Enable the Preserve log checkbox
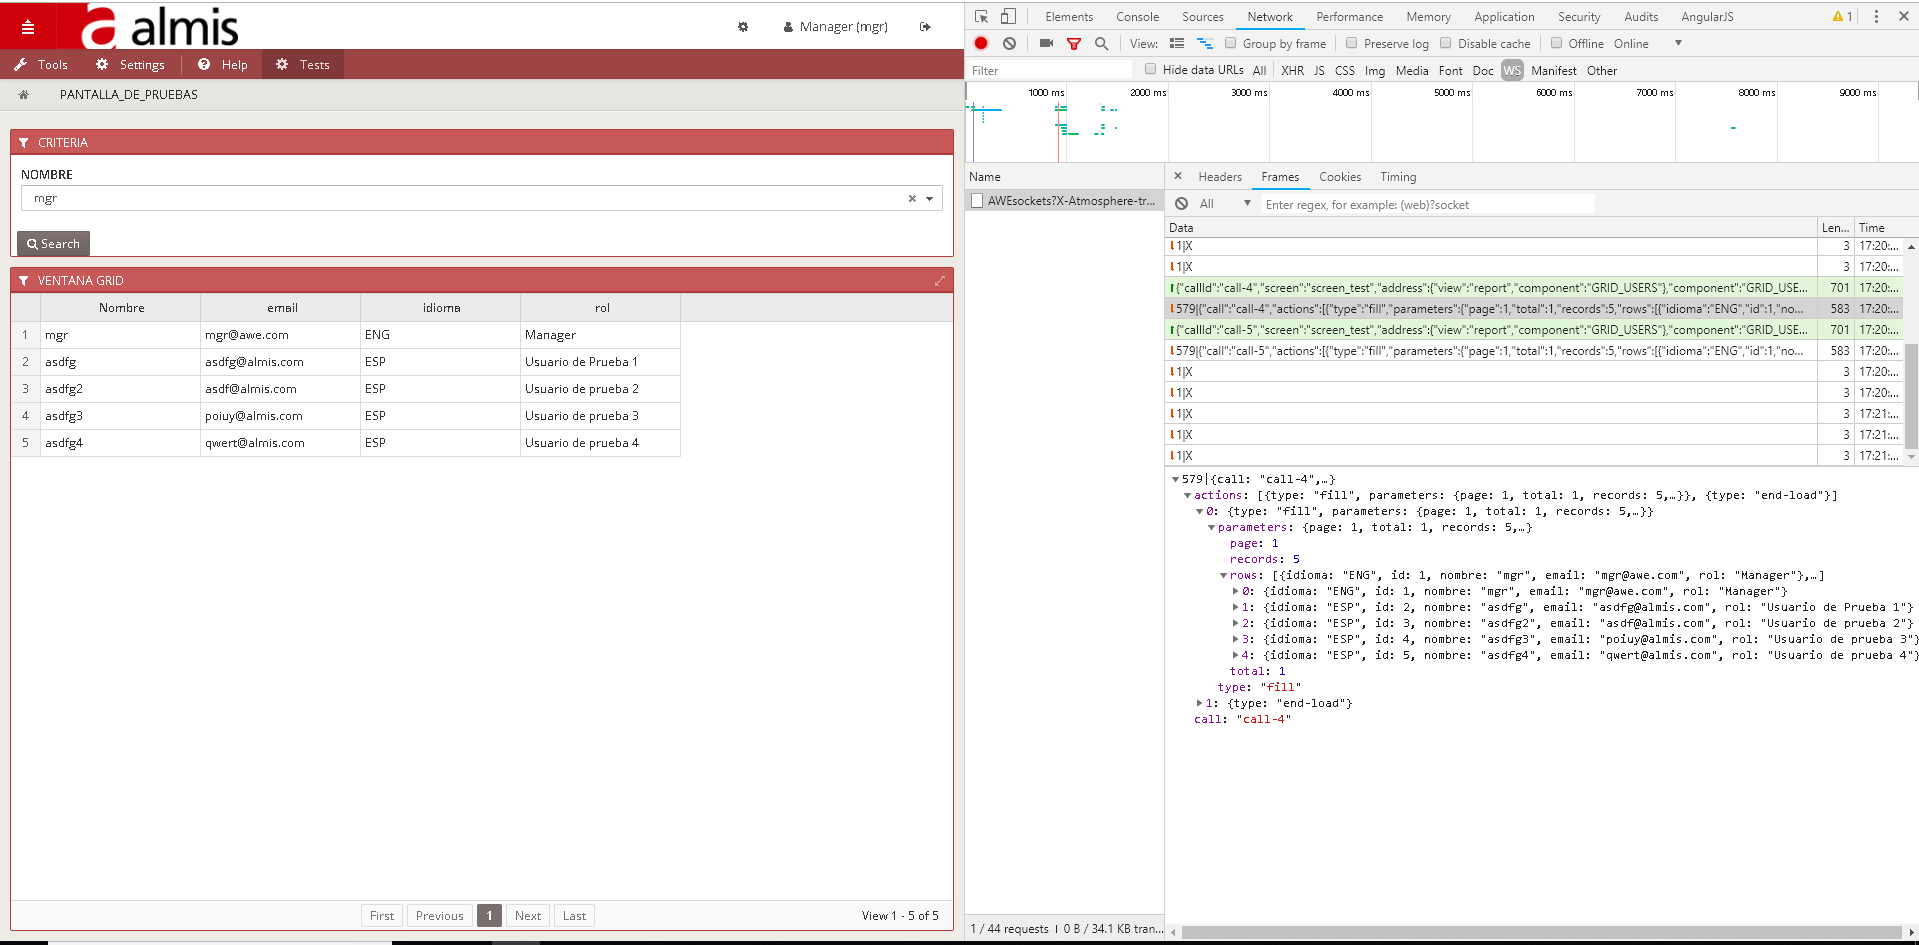Screen dimensions: 1919x945 pyautogui.click(x=1352, y=43)
